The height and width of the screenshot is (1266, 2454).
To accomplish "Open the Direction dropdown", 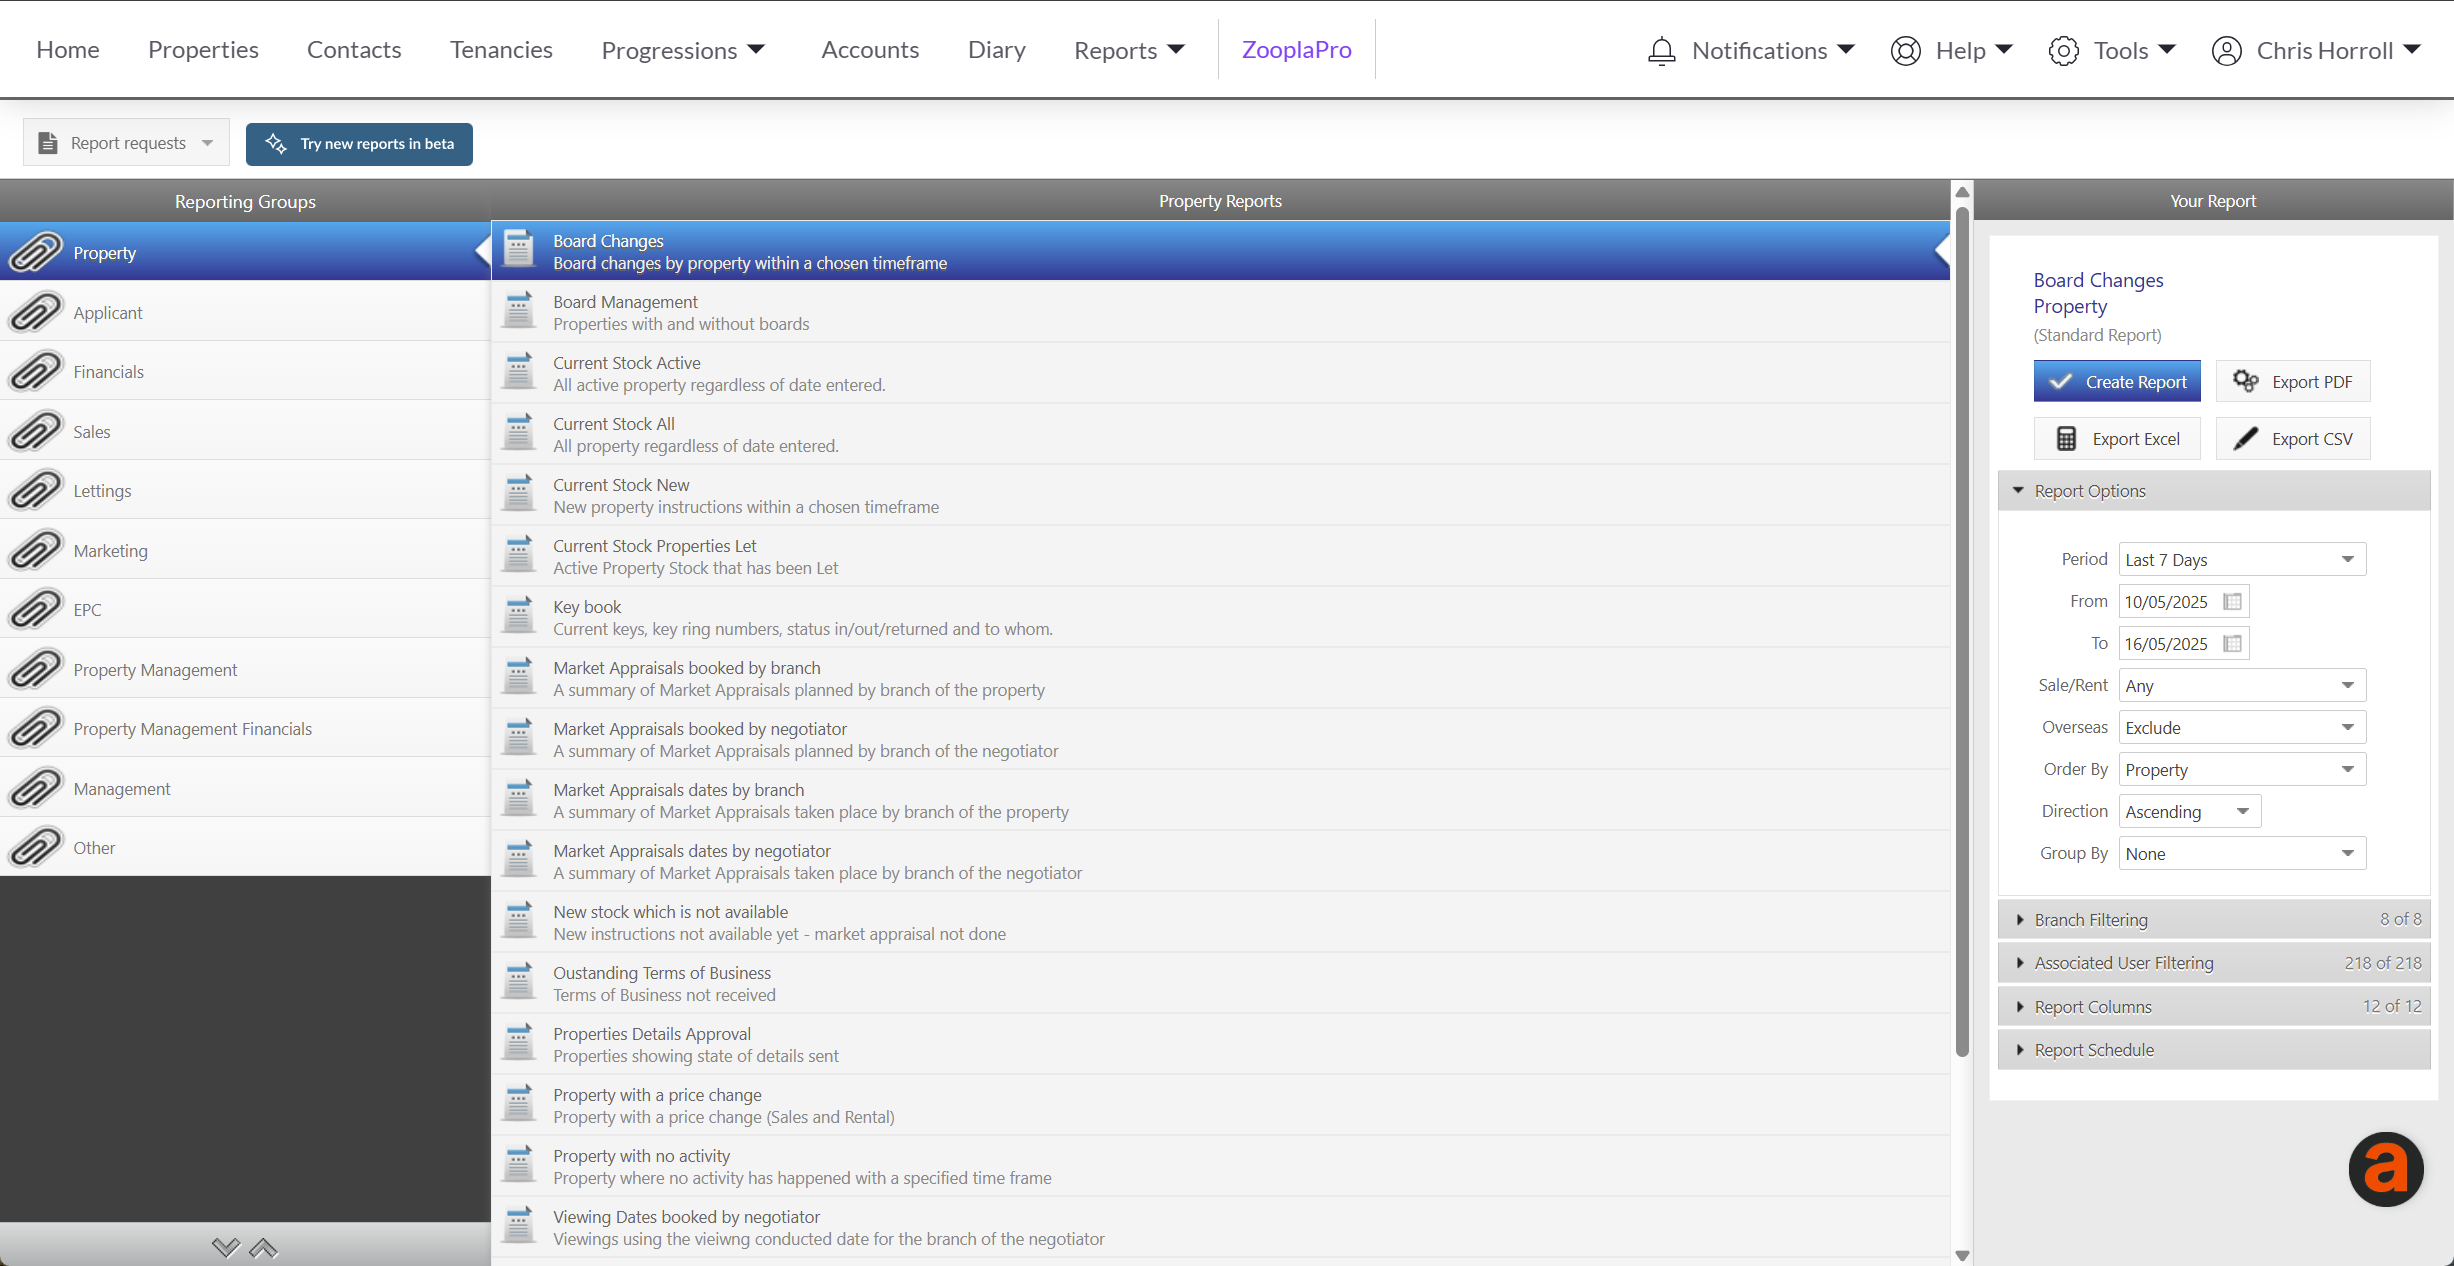I will [2190, 812].
